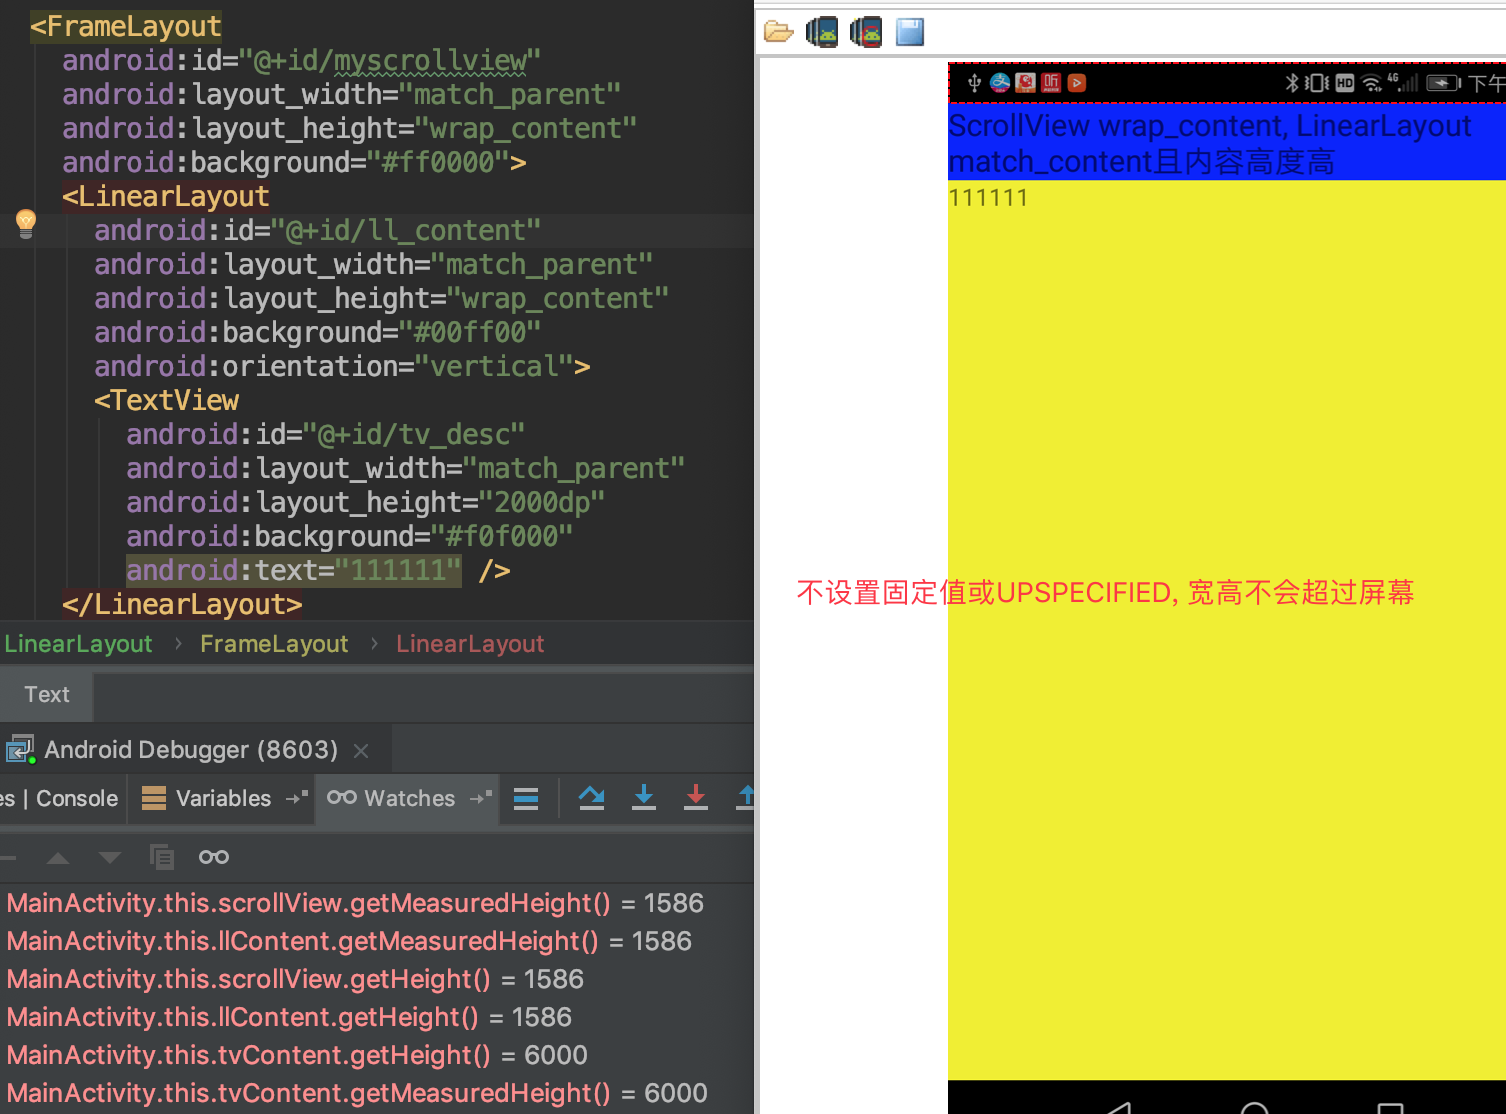The height and width of the screenshot is (1114, 1506).
Task: Select the Android Debugger (8603) tab
Action: pyautogui.click(x=190, y=750)
